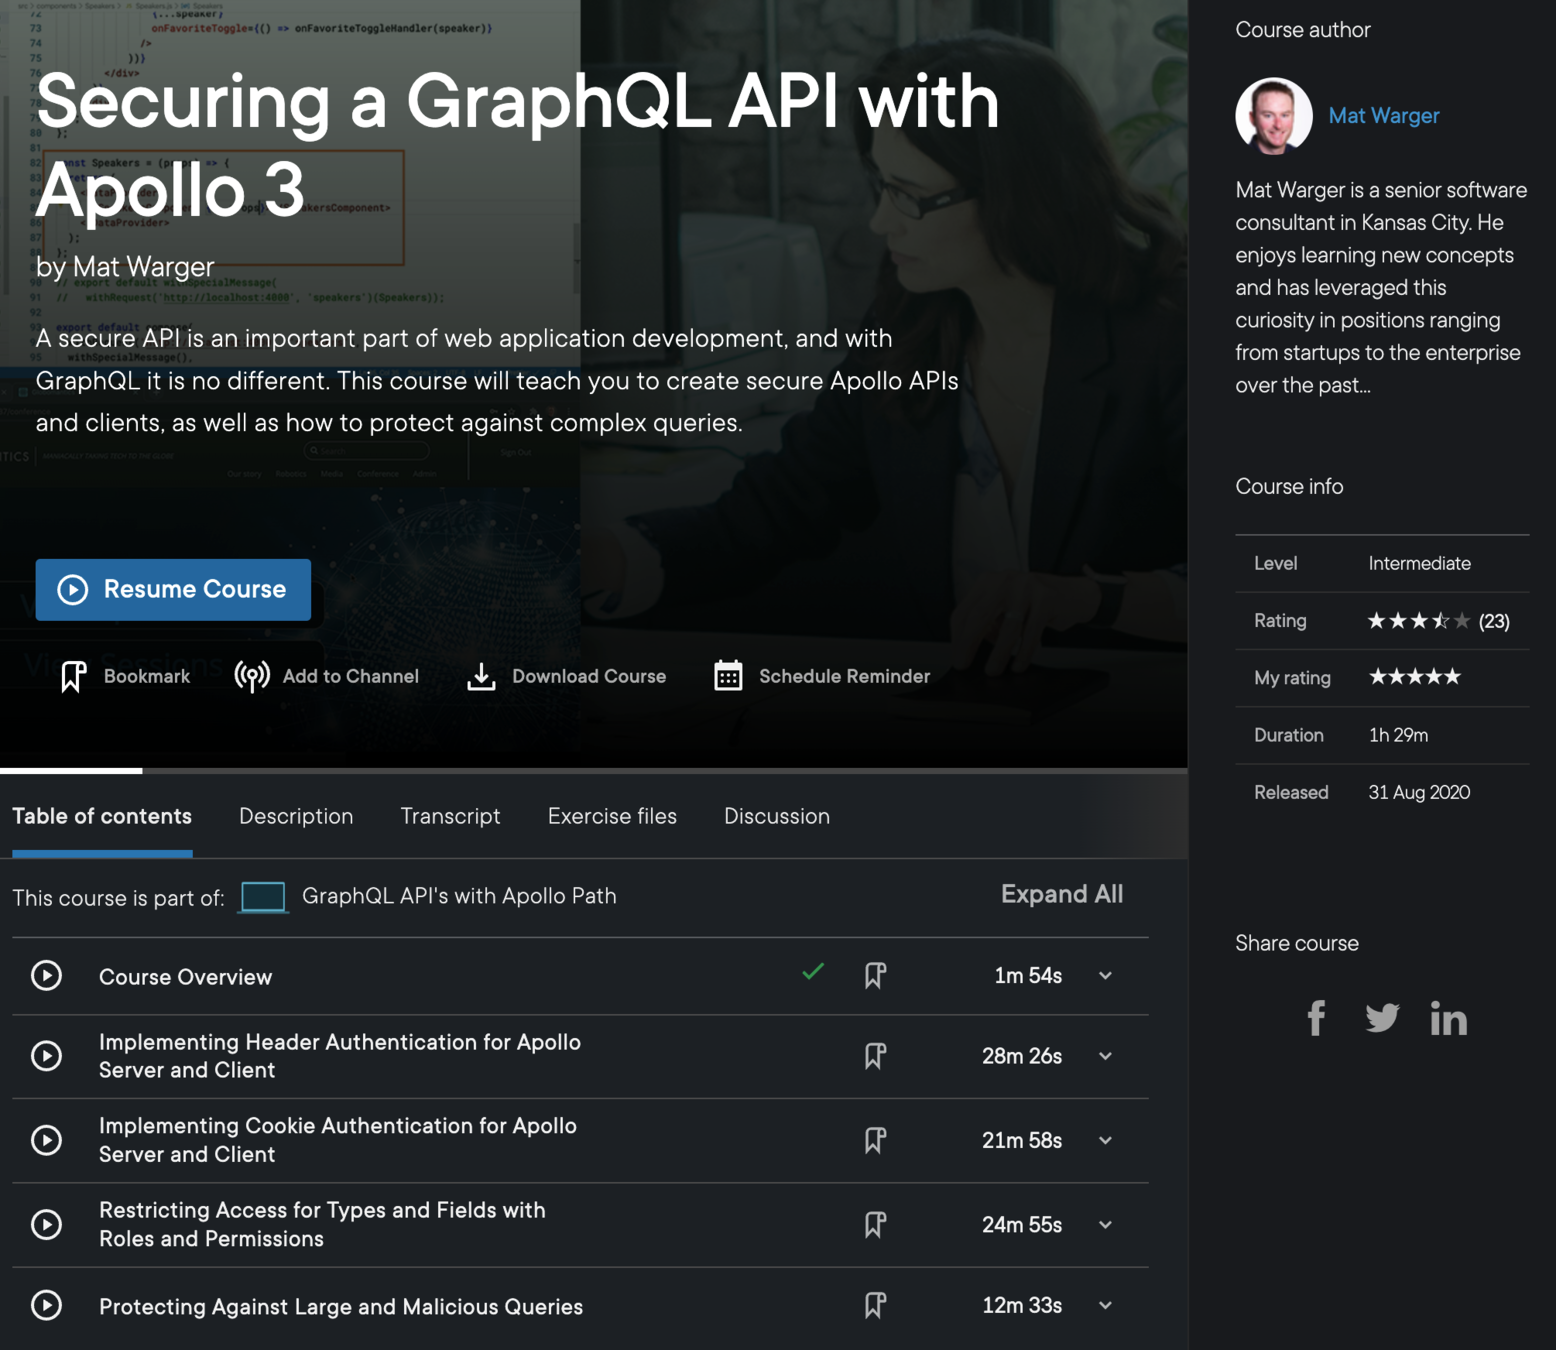
Task: Bookmark the Course Overview module
Action: pyautogui.click(x=875, y=975)
